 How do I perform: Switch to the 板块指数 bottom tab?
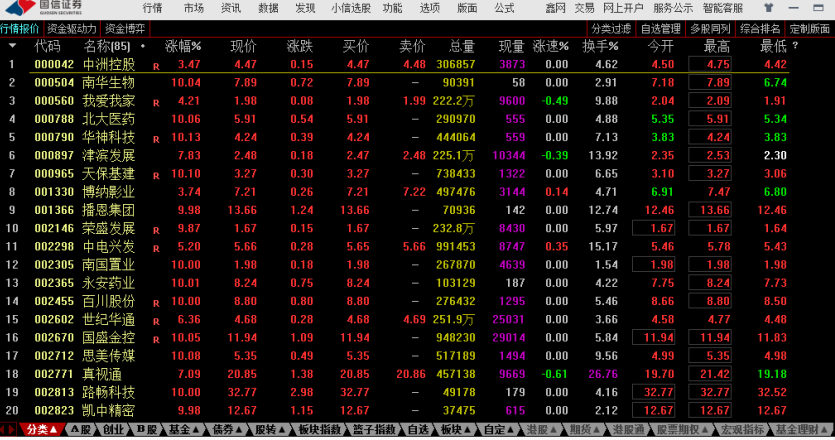319,429
